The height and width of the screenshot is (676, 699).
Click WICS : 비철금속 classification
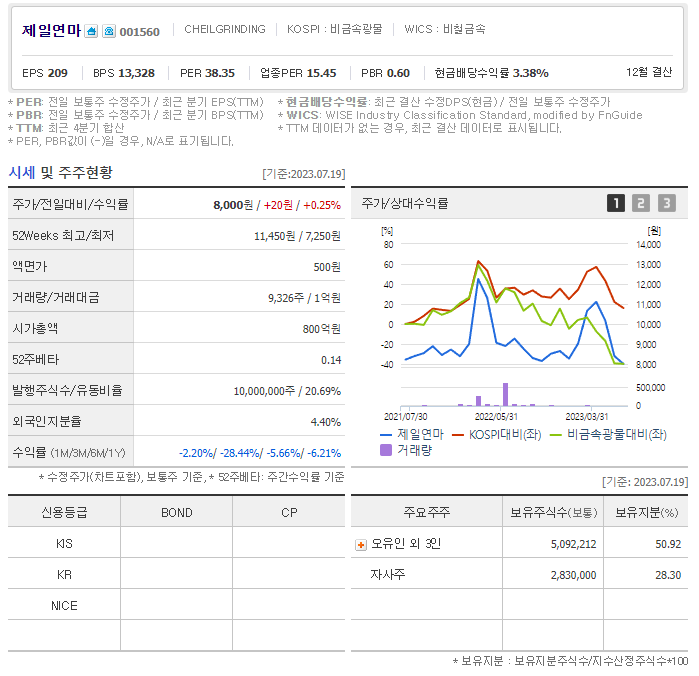(445, 29)
